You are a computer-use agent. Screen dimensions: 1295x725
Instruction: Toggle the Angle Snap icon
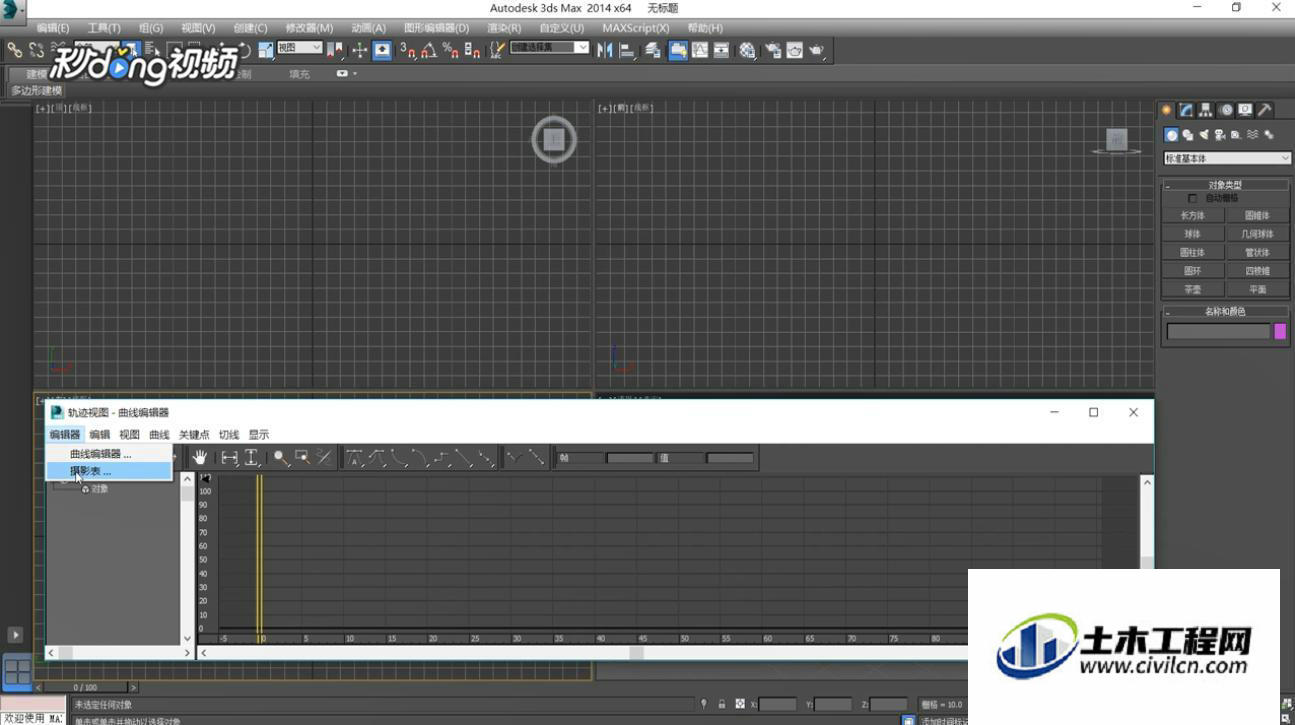point(429,50)
